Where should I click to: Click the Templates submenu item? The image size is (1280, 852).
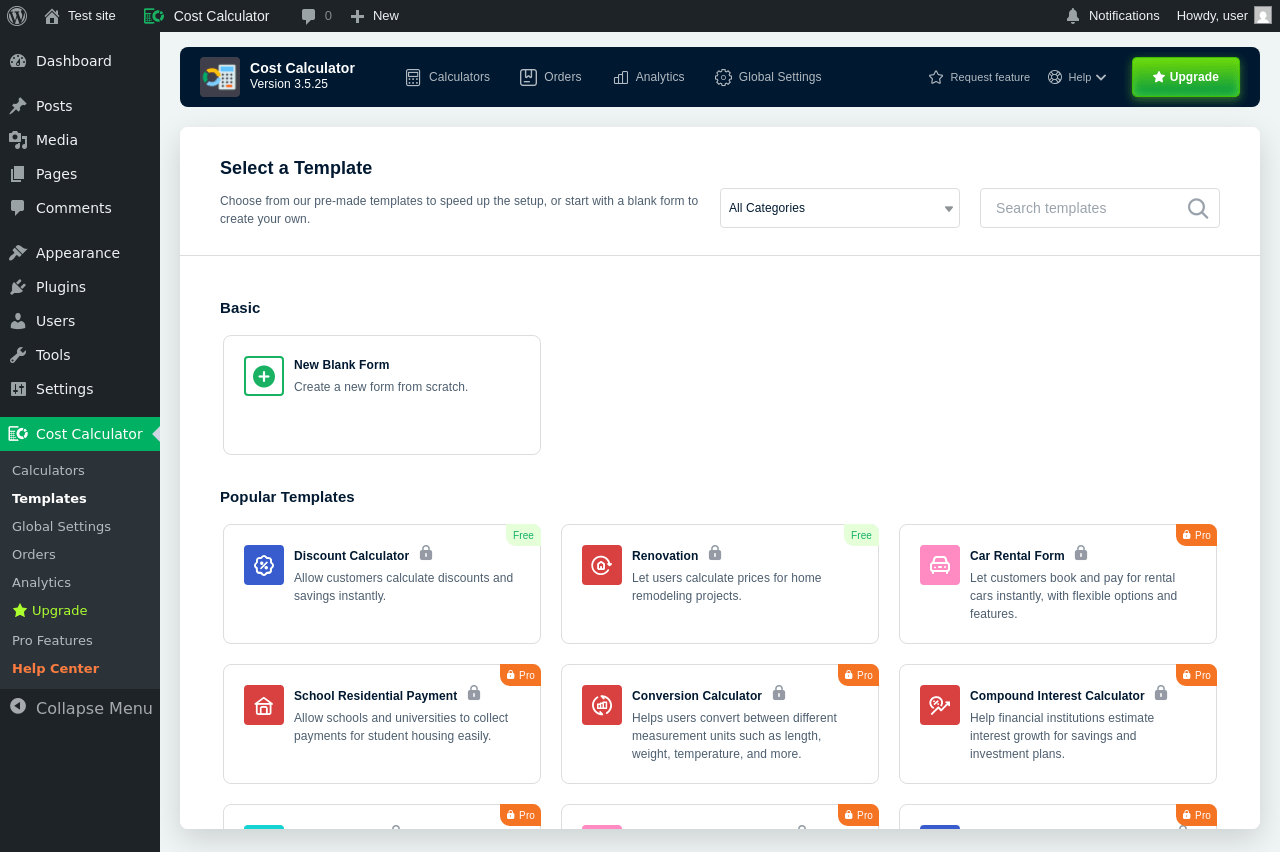(49, 498)
